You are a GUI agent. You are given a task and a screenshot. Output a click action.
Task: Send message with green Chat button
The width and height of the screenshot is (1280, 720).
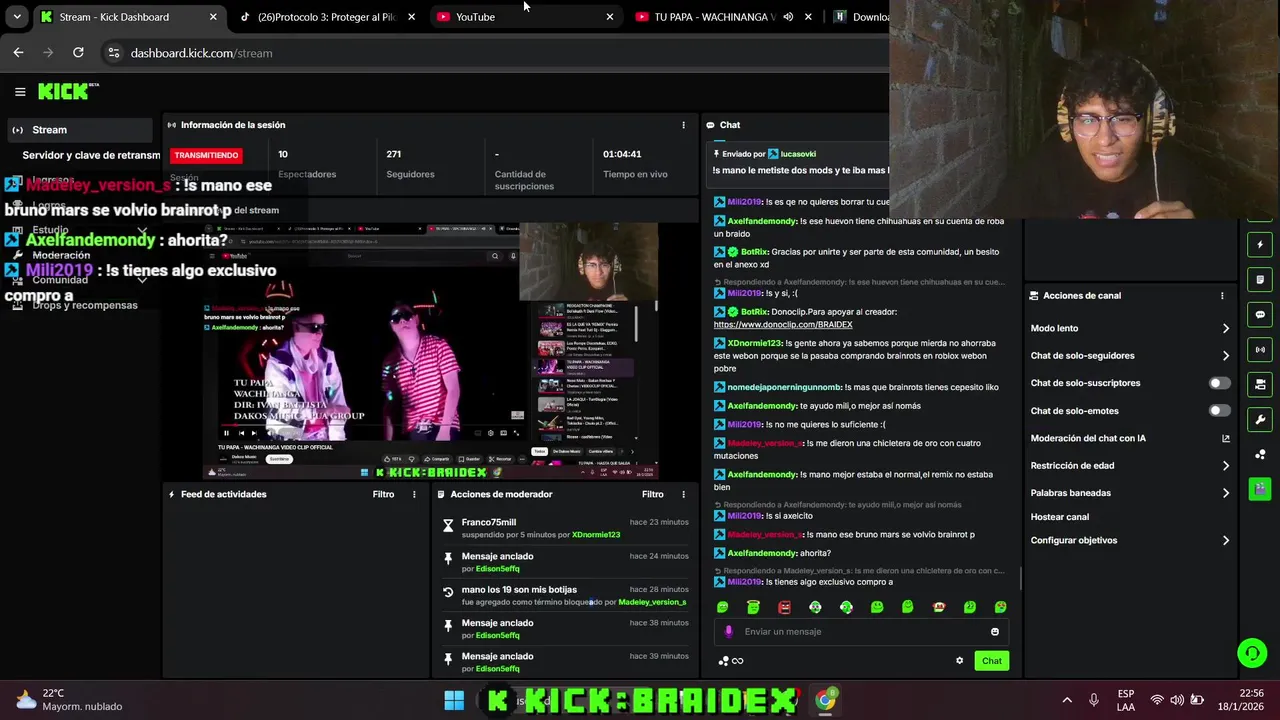(x=991, y=660)
